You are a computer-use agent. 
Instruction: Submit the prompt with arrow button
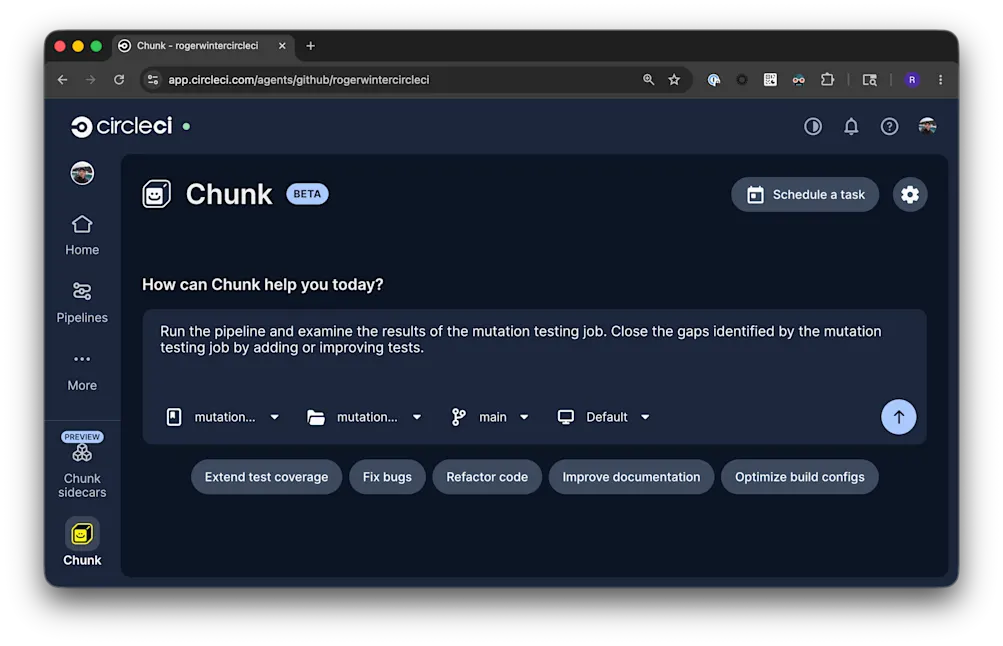(x=898, y=417)
